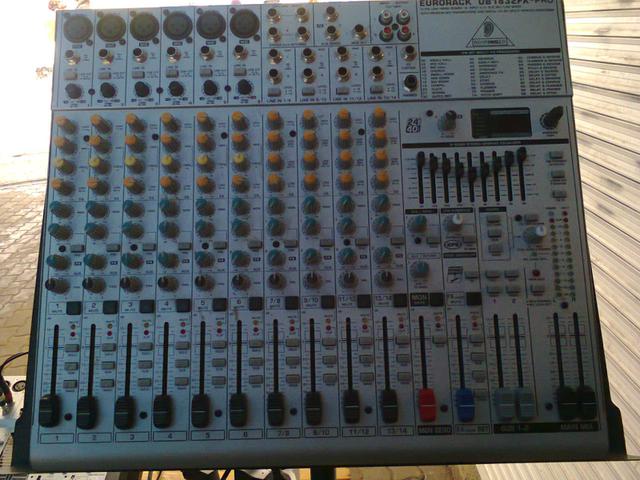
Task: Click channel 13/14 top orange knob
Action: (x=378, y=119)
